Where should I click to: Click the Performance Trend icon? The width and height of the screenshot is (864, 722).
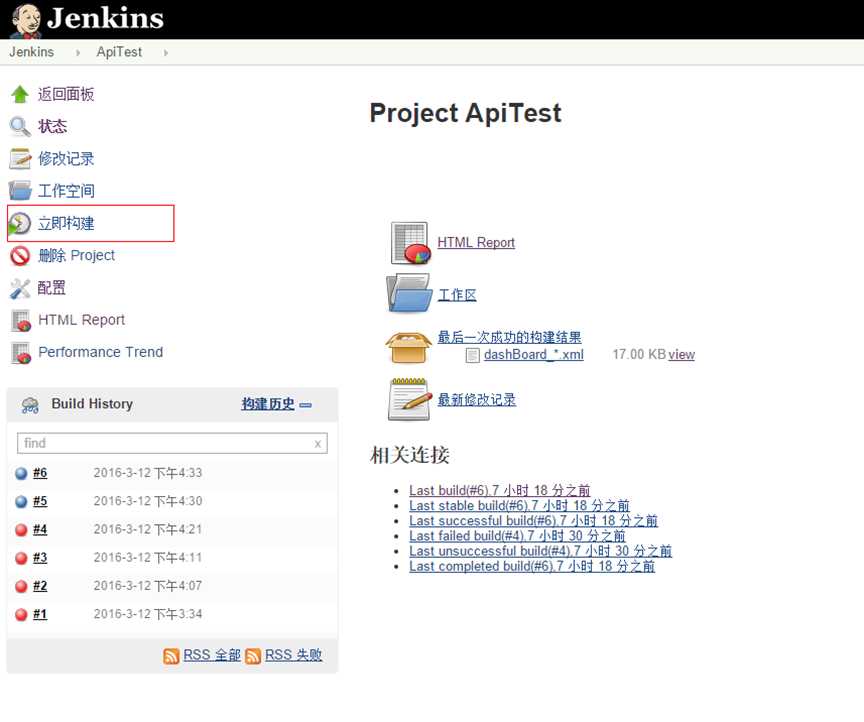(x=21, y=353)
